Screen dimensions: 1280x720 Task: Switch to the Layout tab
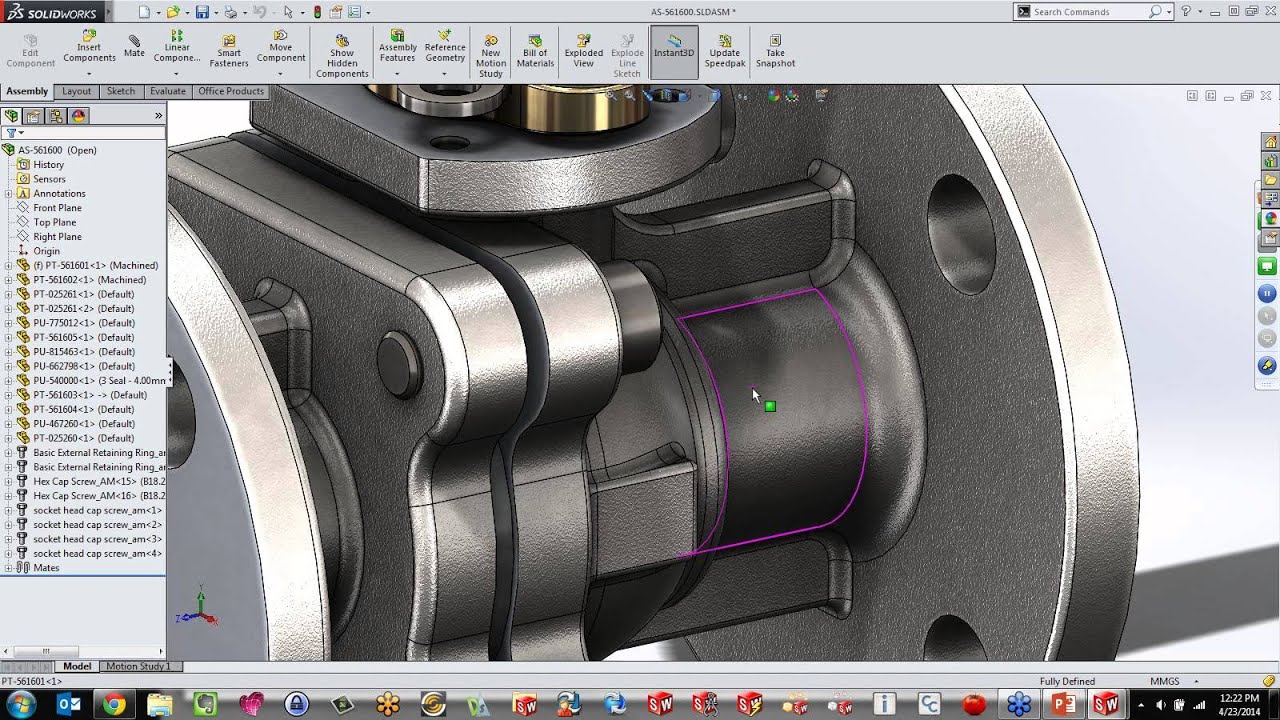(x=76, y=91)
